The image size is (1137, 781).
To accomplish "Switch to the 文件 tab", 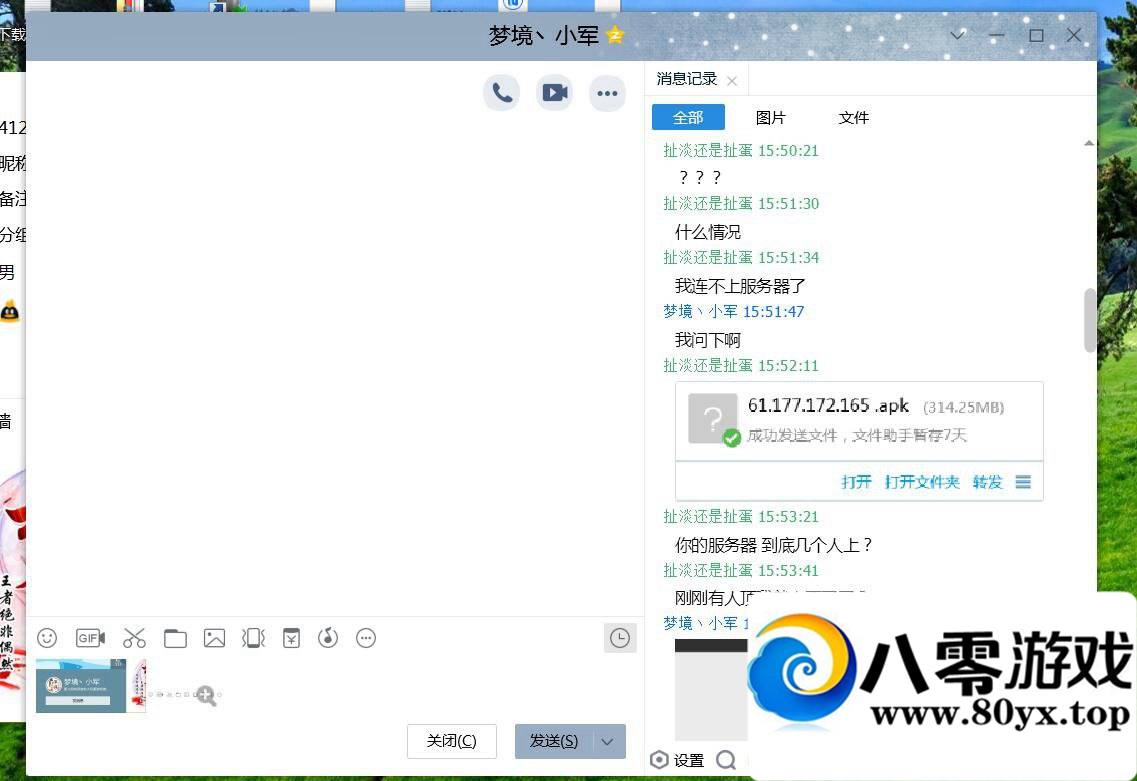I will pyautogui.click(x=853, y=117).
